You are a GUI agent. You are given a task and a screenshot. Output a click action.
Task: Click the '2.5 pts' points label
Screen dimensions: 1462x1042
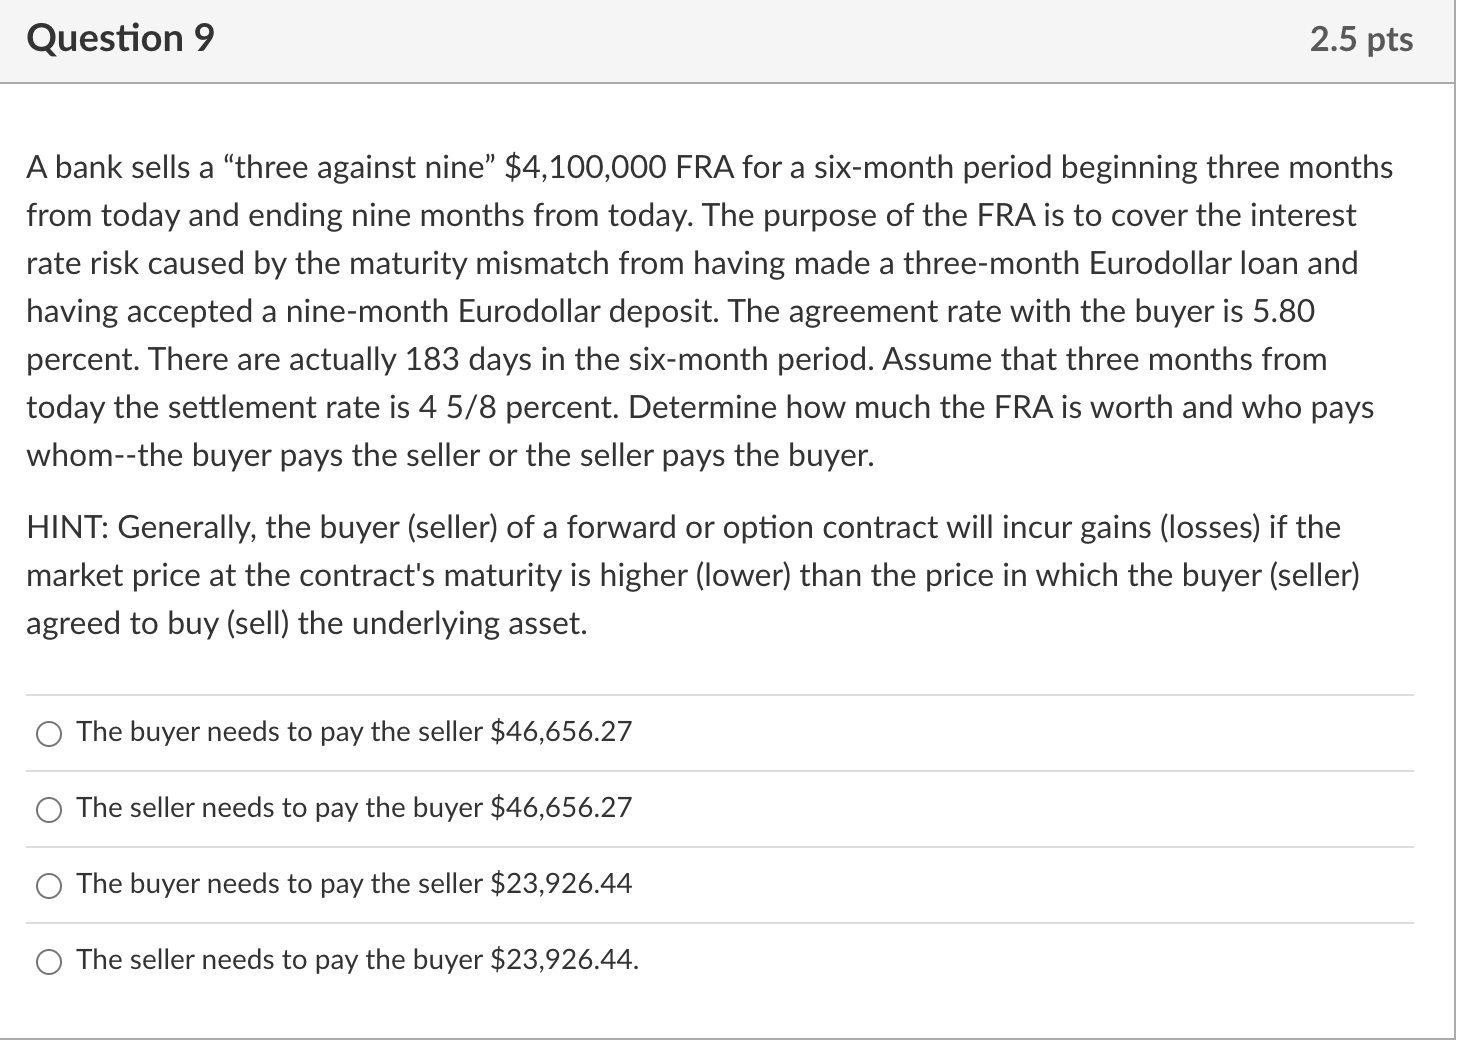click(1361, 40)
